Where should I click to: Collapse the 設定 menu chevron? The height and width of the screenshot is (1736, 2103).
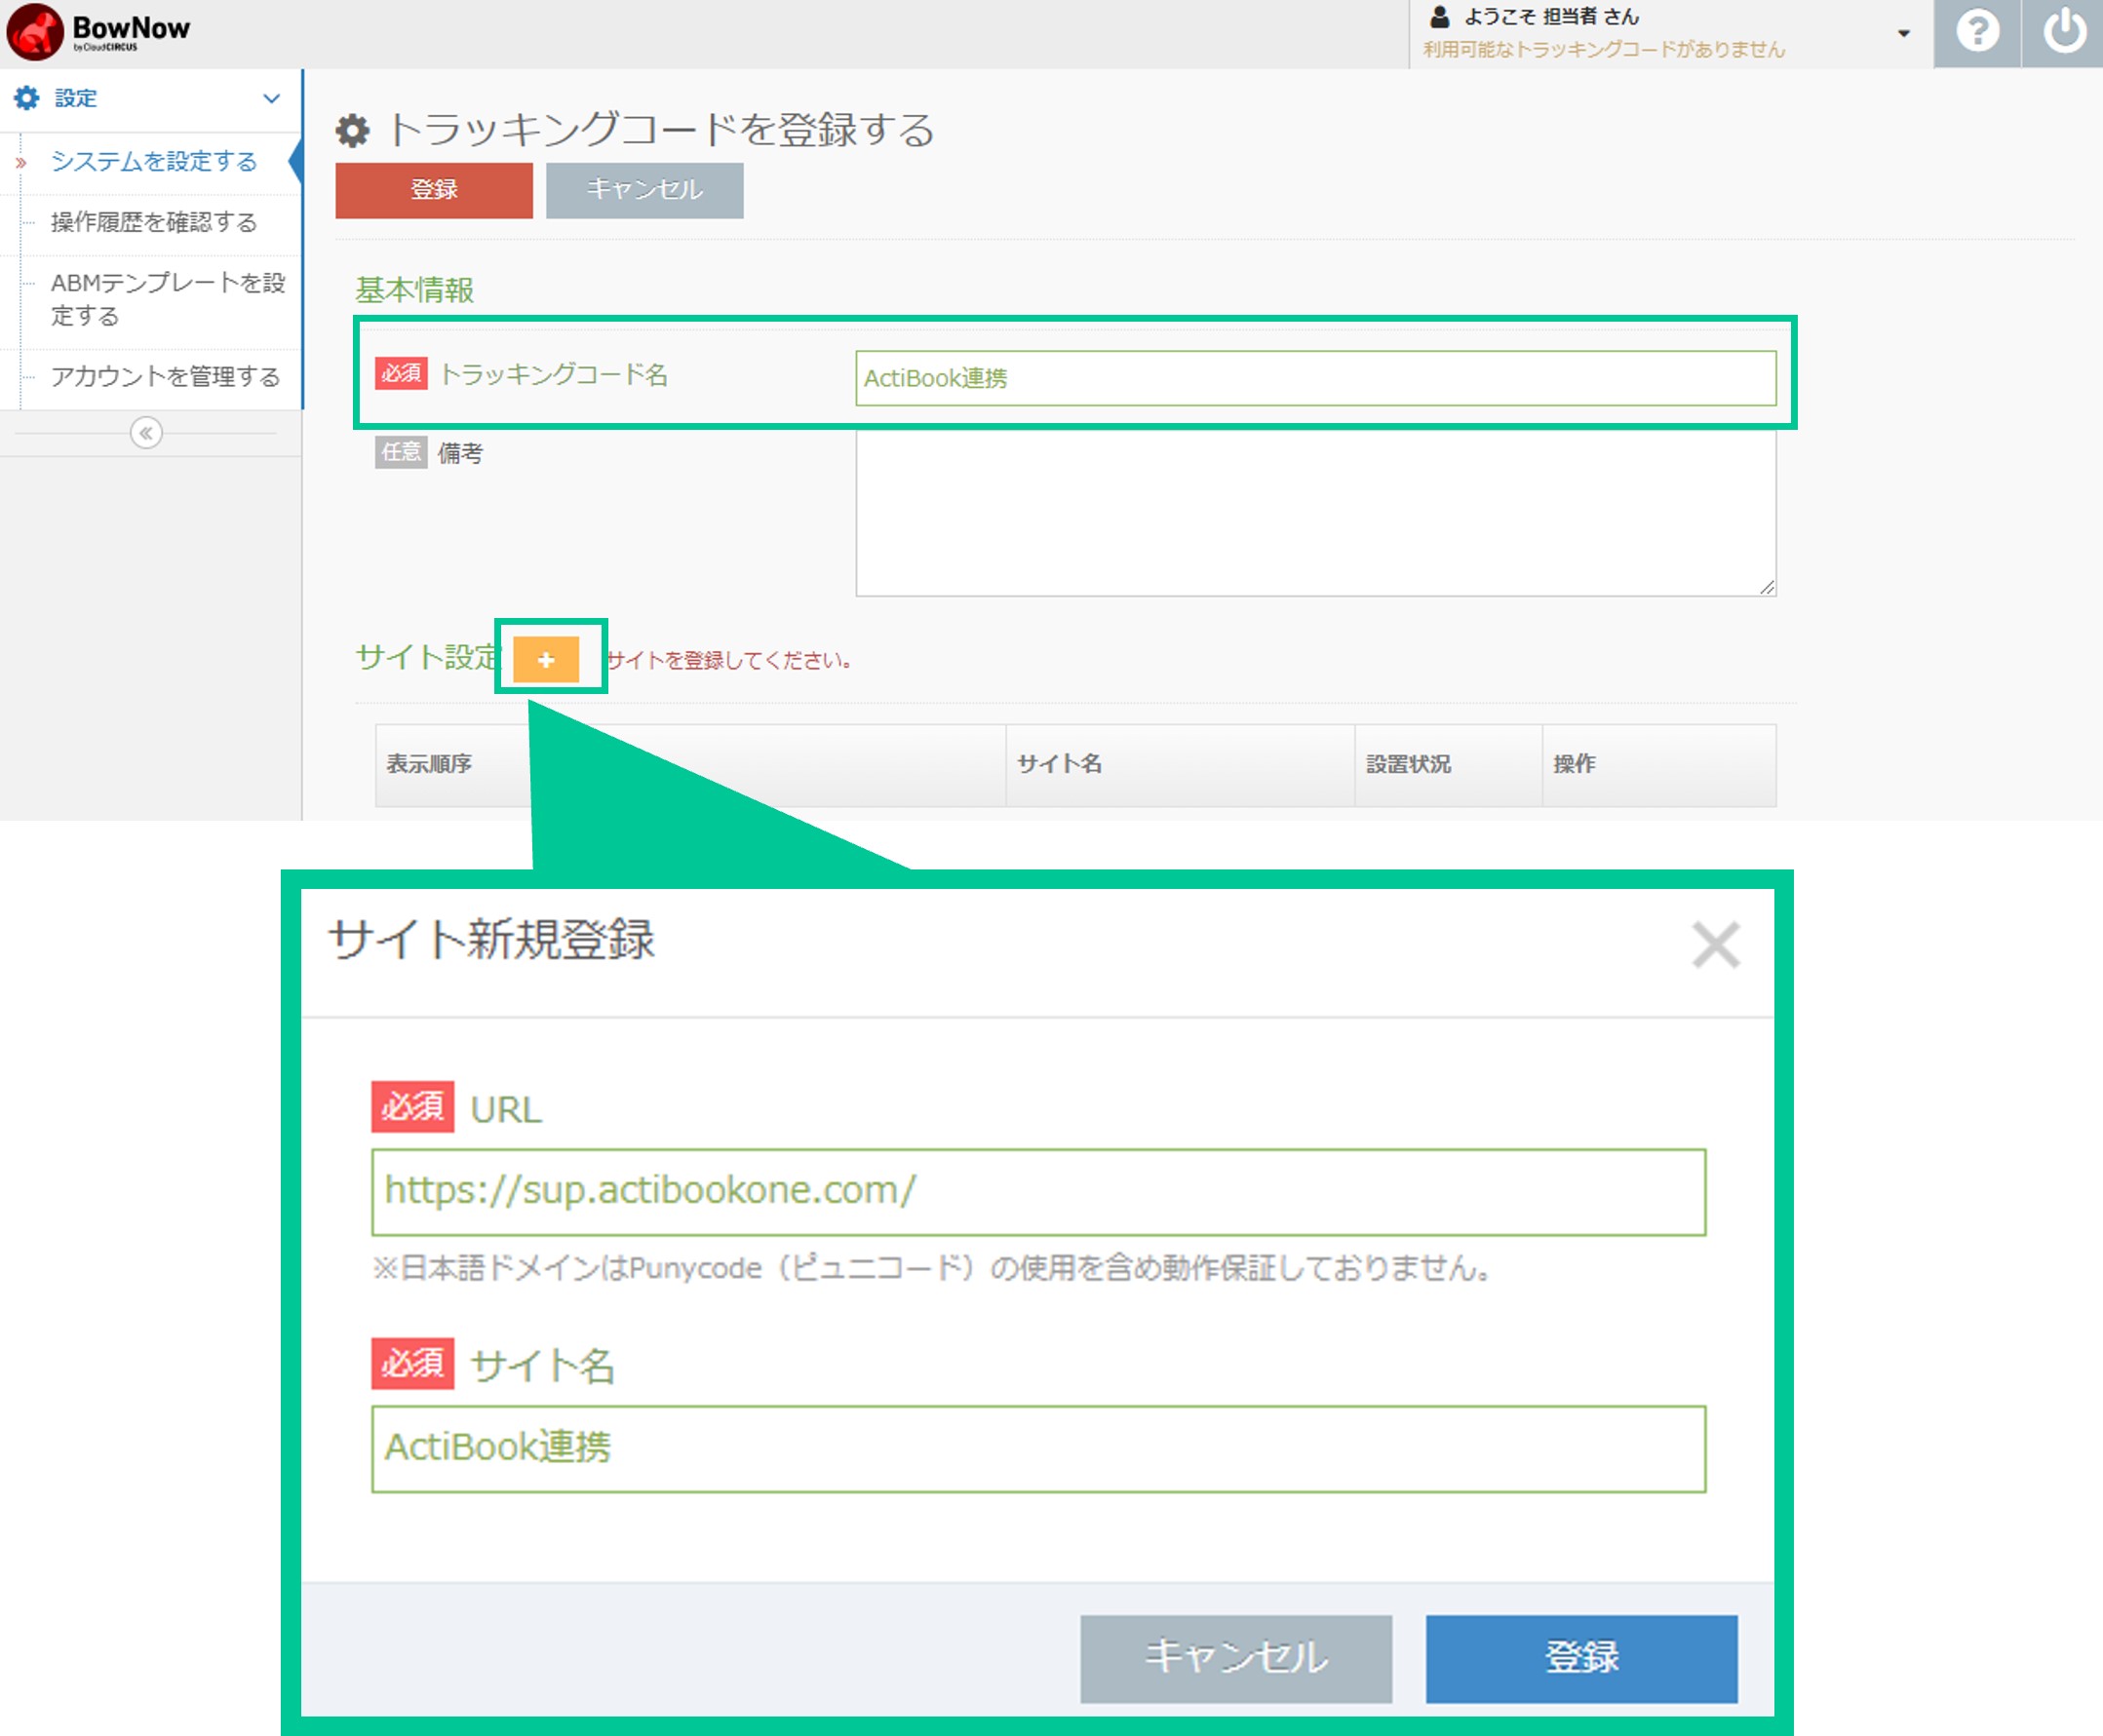(271, 98)
